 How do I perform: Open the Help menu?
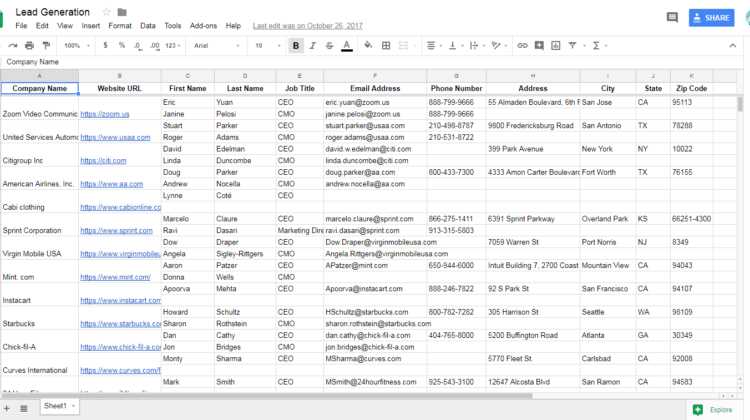(233, 26)
